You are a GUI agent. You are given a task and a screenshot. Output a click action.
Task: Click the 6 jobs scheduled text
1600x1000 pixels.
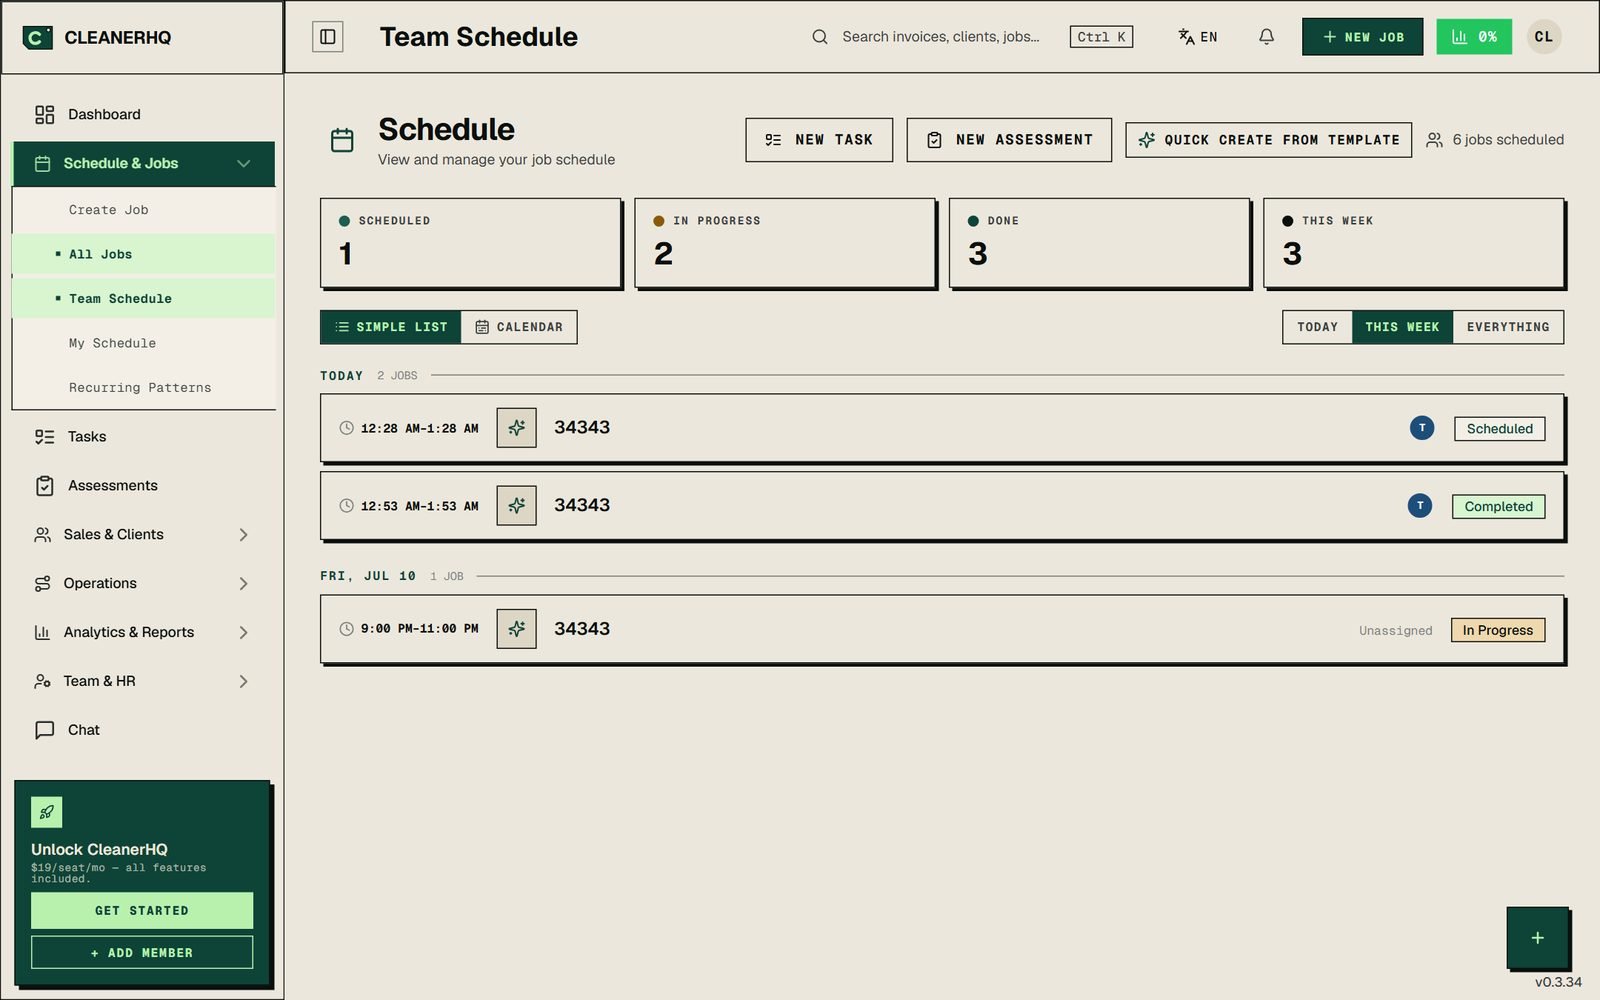coord(1508,140)
